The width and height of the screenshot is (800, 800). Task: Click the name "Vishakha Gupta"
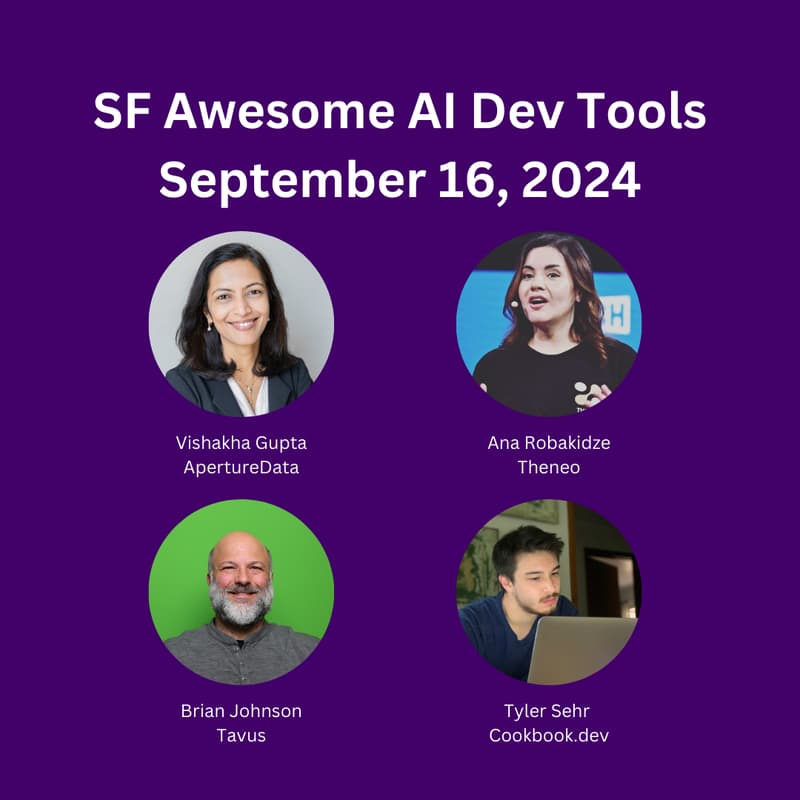pyautogui.click(x=241, y=442)
